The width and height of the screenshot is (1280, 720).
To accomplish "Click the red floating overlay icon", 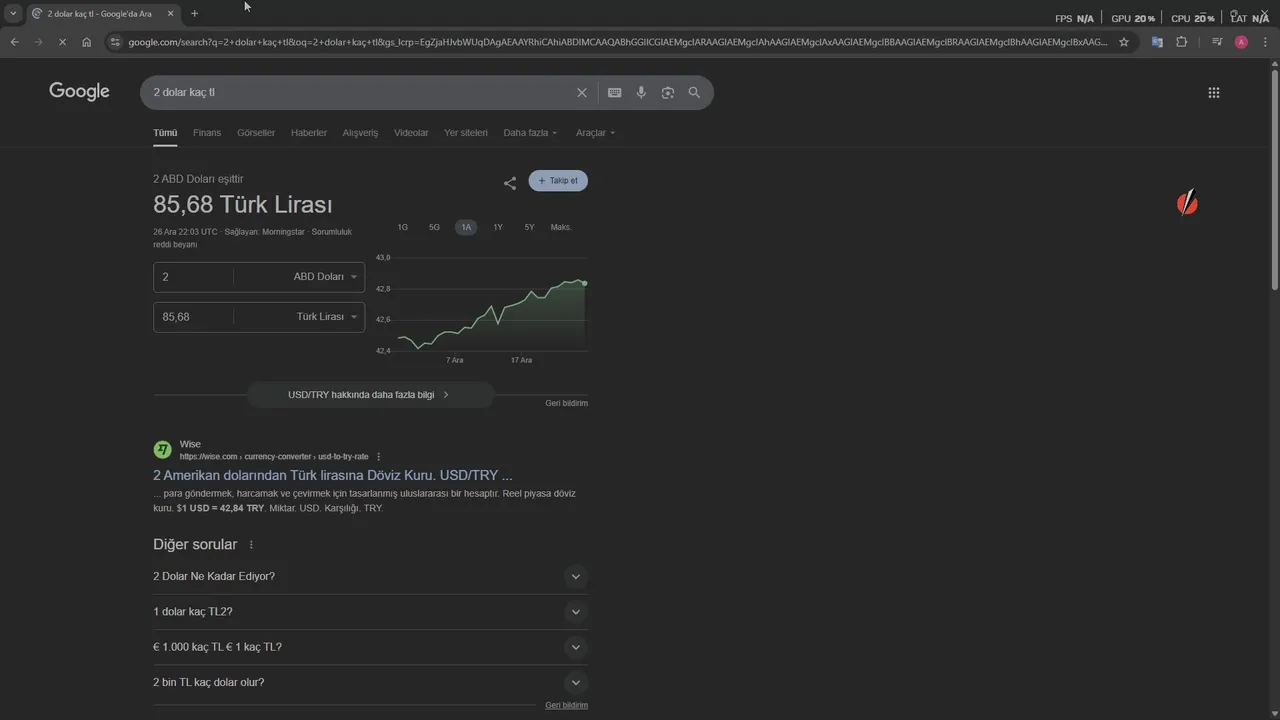I will (1187, 203).
